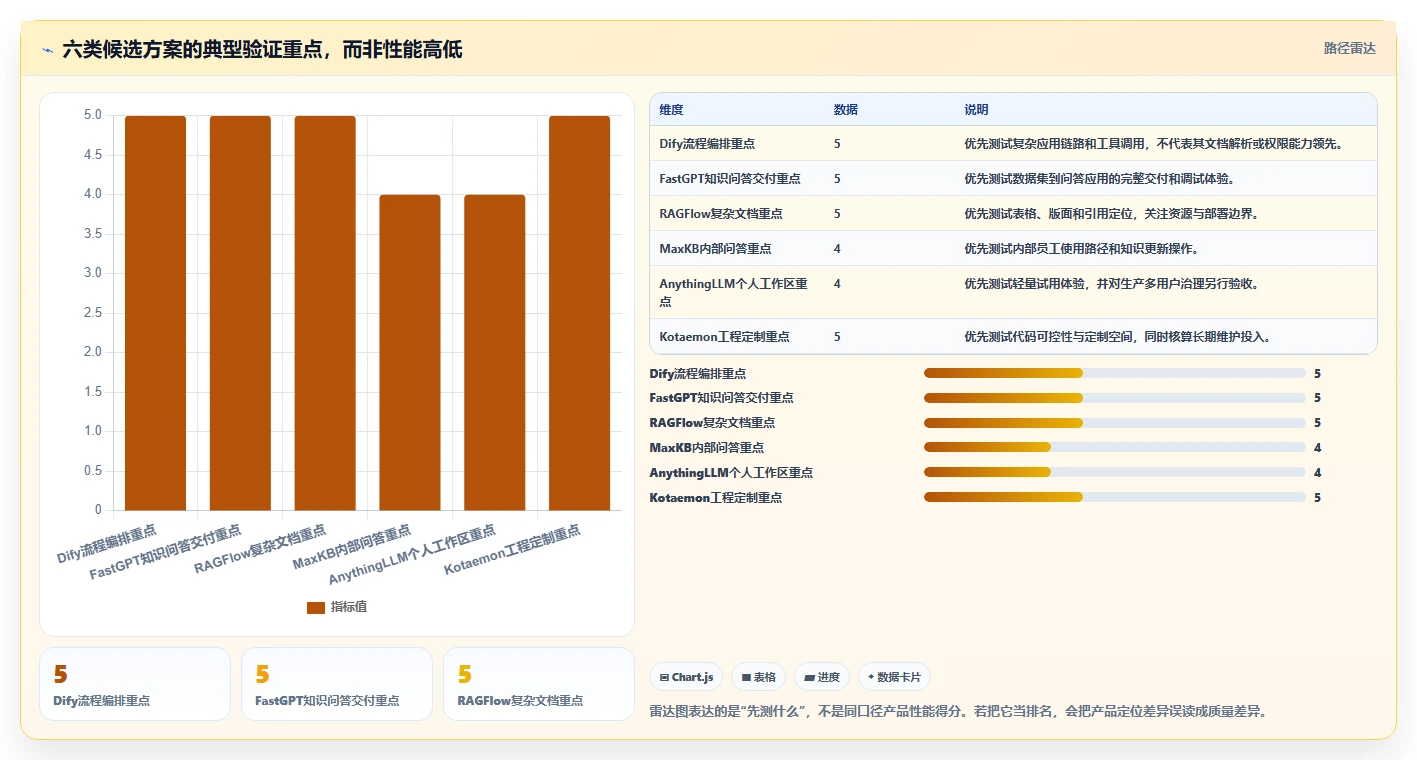Click the footnote beginning 雷达图表达的是
Screen dimensions: 1417x760
pyautogui.click(x=958, y=712)
